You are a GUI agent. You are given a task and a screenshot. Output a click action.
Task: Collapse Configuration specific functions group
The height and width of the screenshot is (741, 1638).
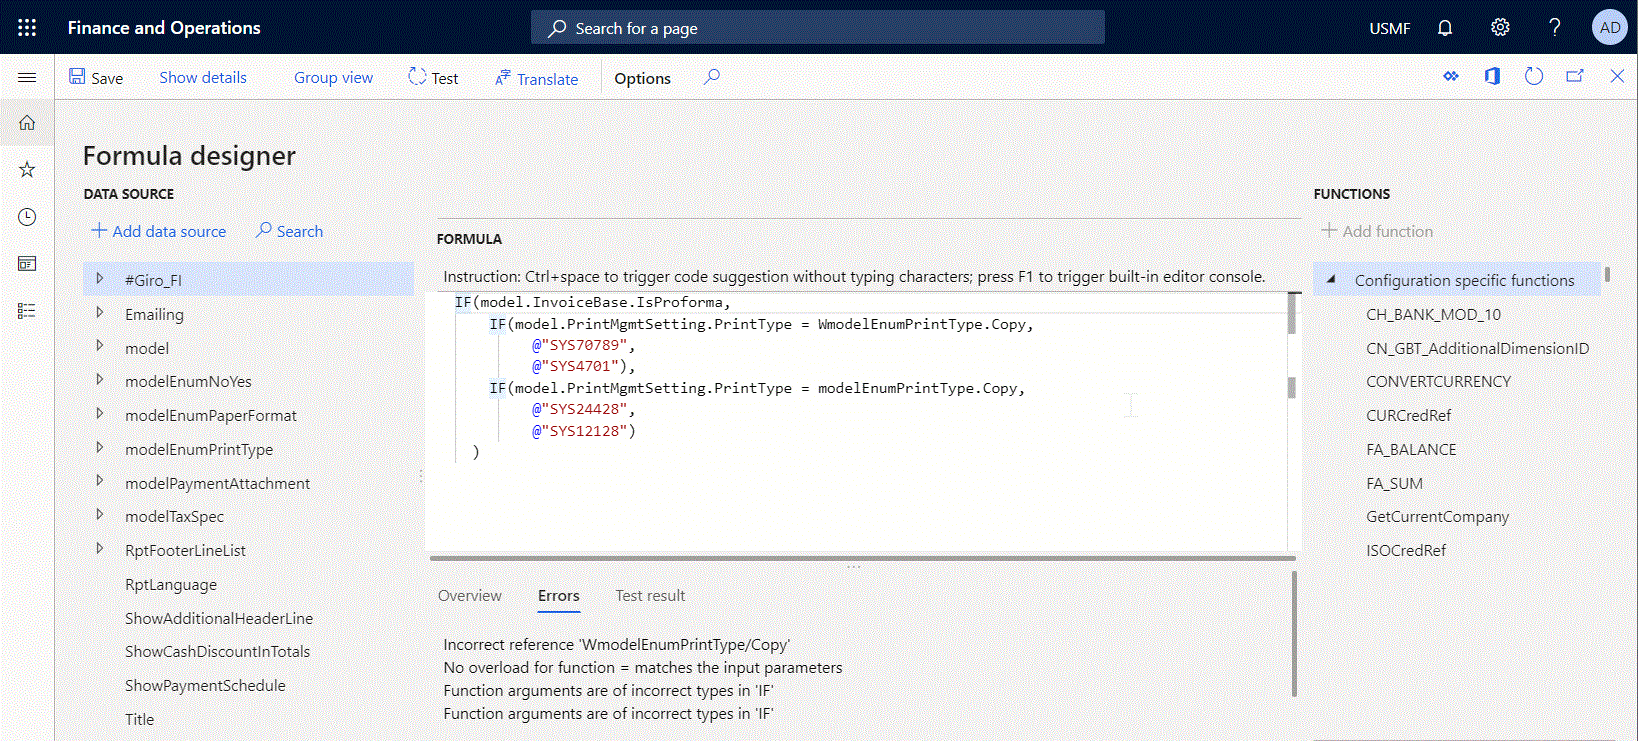[x=1331, y=280]
